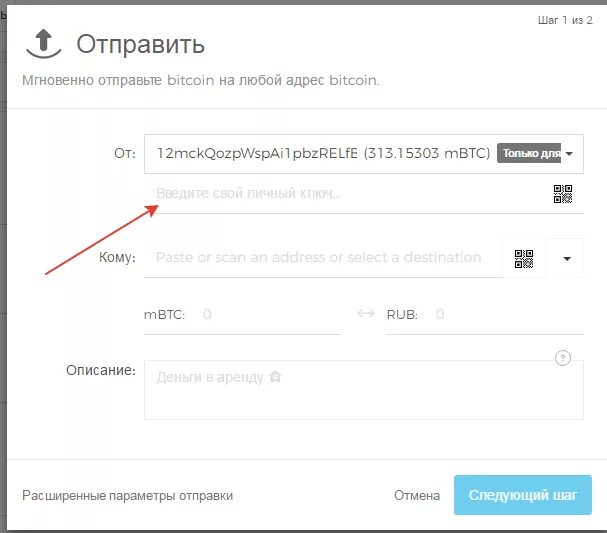Open the recipient destination dropdown
Screen dimensions: 607x533
tap(567, 259)
